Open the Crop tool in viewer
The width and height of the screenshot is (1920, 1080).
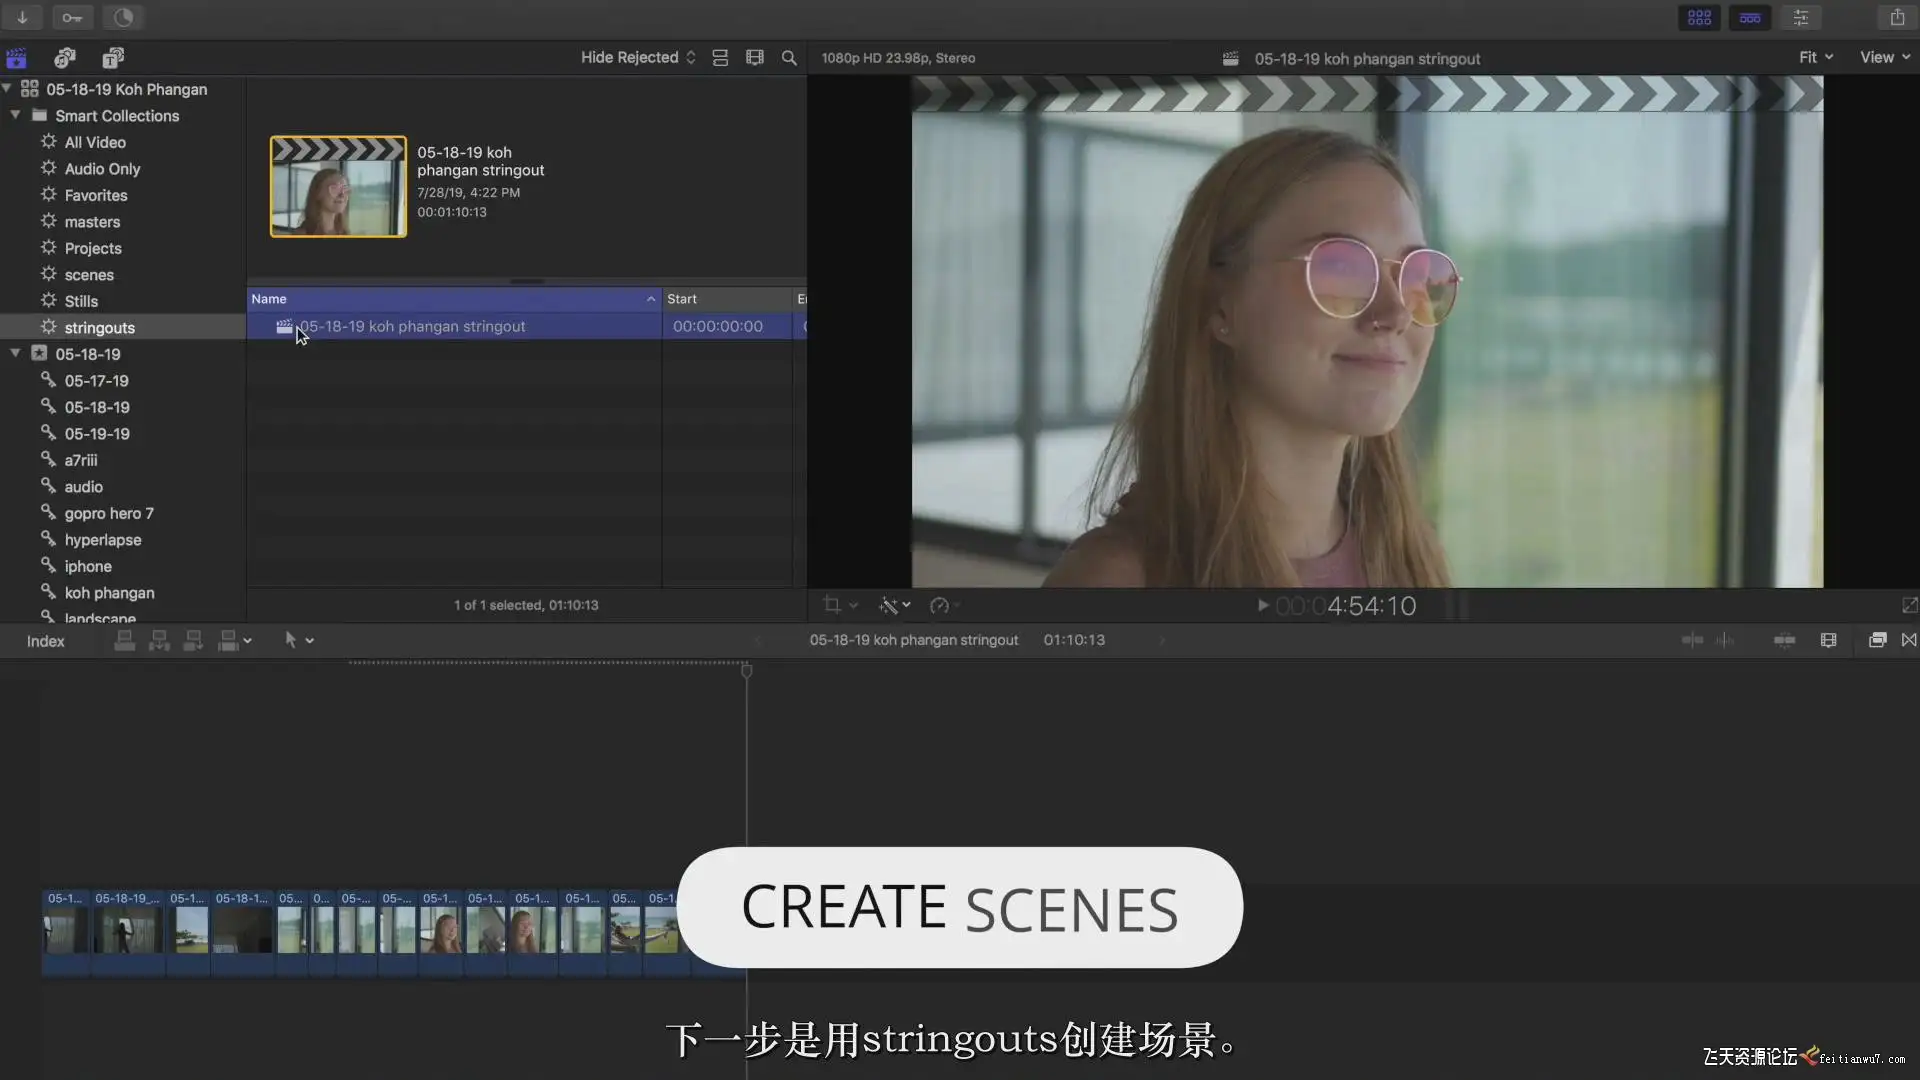point(832,605)
